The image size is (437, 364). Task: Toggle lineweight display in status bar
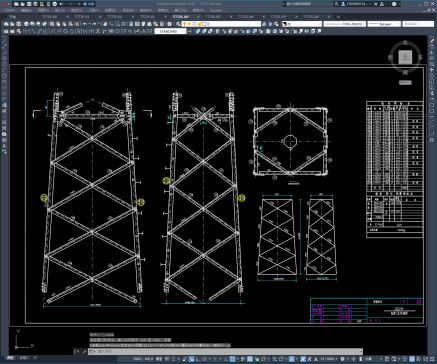coord(243,359)
